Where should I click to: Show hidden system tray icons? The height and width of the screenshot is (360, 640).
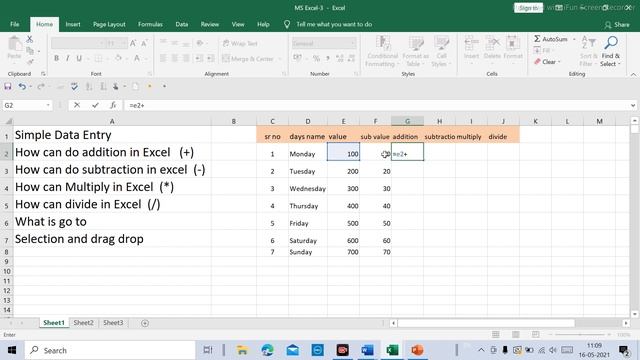tap(481, 350)
